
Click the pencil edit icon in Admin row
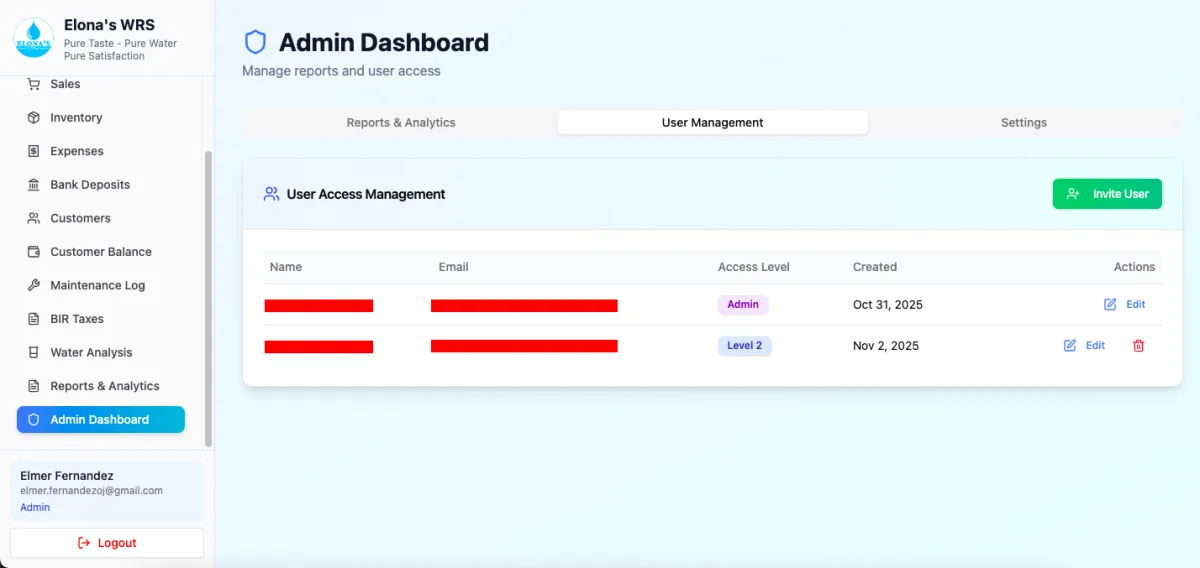coord(1110,304)
